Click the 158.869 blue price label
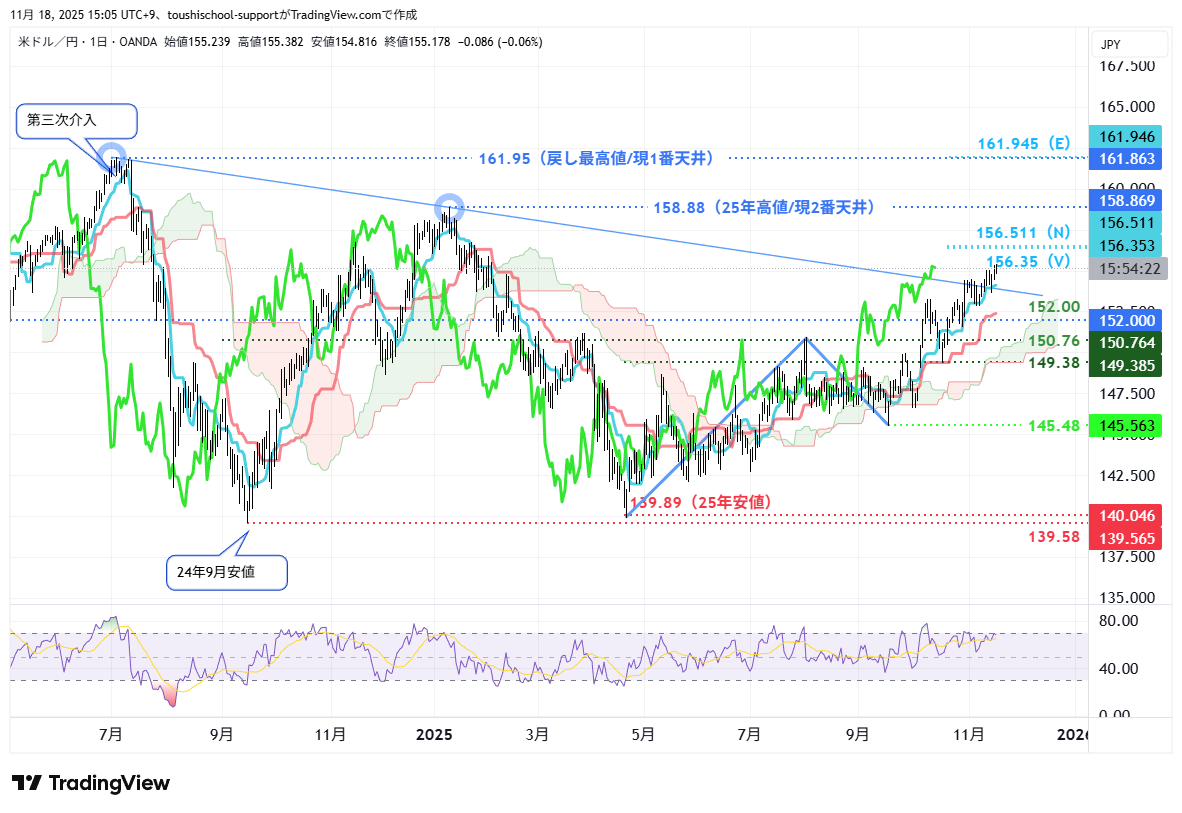 (x=1127, y=201)
